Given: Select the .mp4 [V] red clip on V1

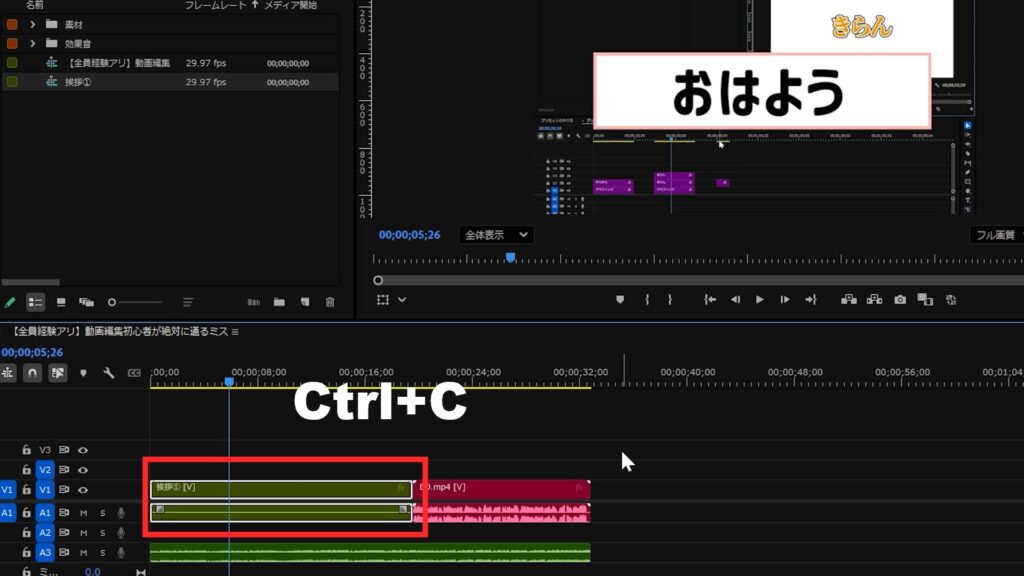Looking at the screenshot, I should coord(502,489).
